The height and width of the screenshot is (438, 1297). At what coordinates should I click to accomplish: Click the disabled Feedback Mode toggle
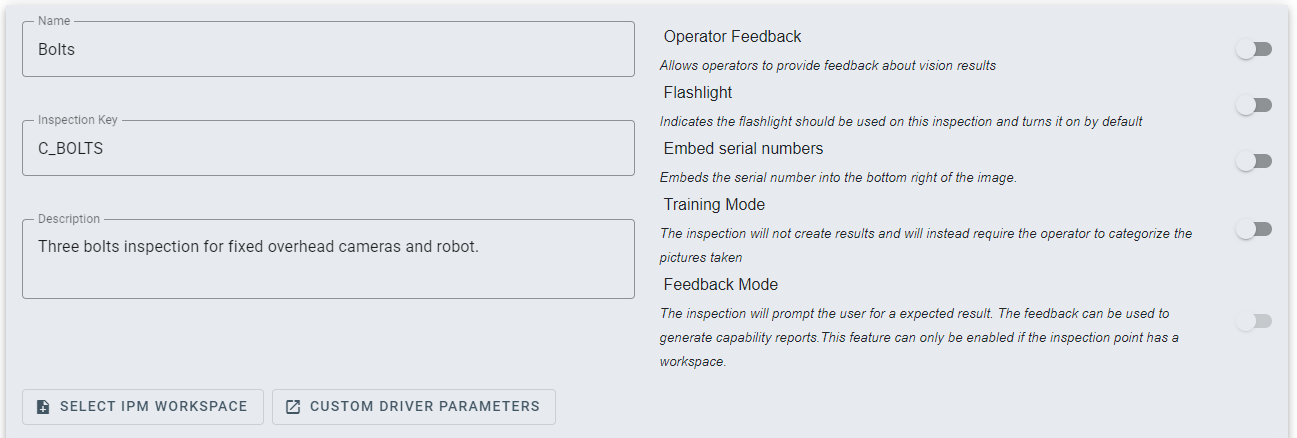click(1253, 321)
